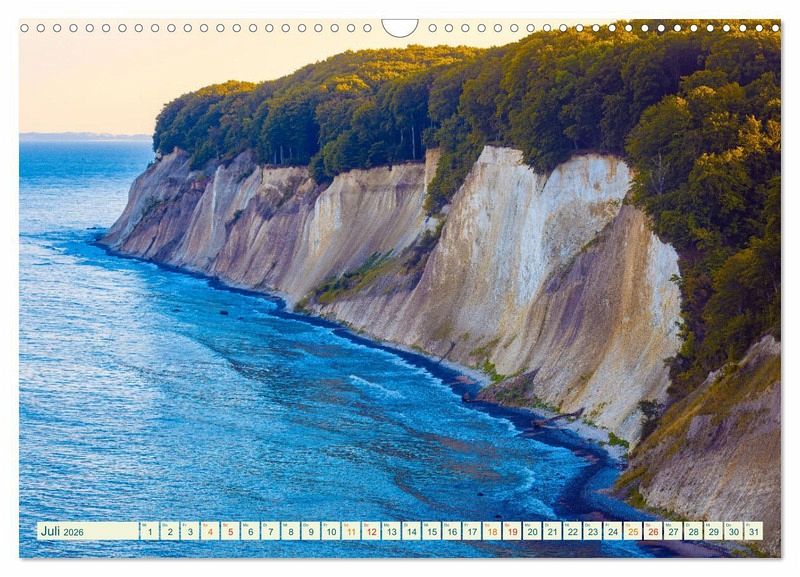The width and height of the screenshot is (800, 577).
Task: Click the red day 12 cell
Action: click(371, 531)
